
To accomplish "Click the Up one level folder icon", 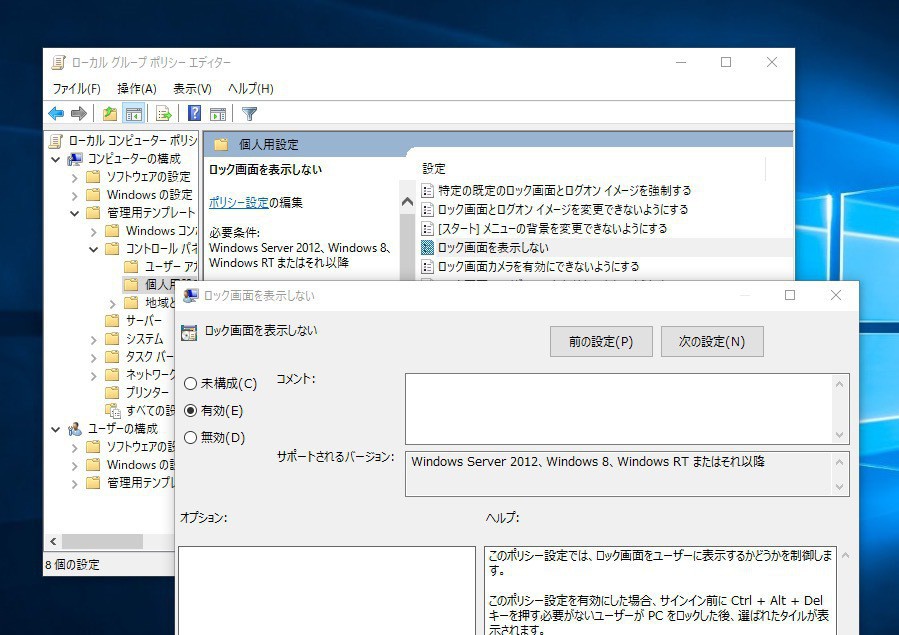I will (110, 114).
